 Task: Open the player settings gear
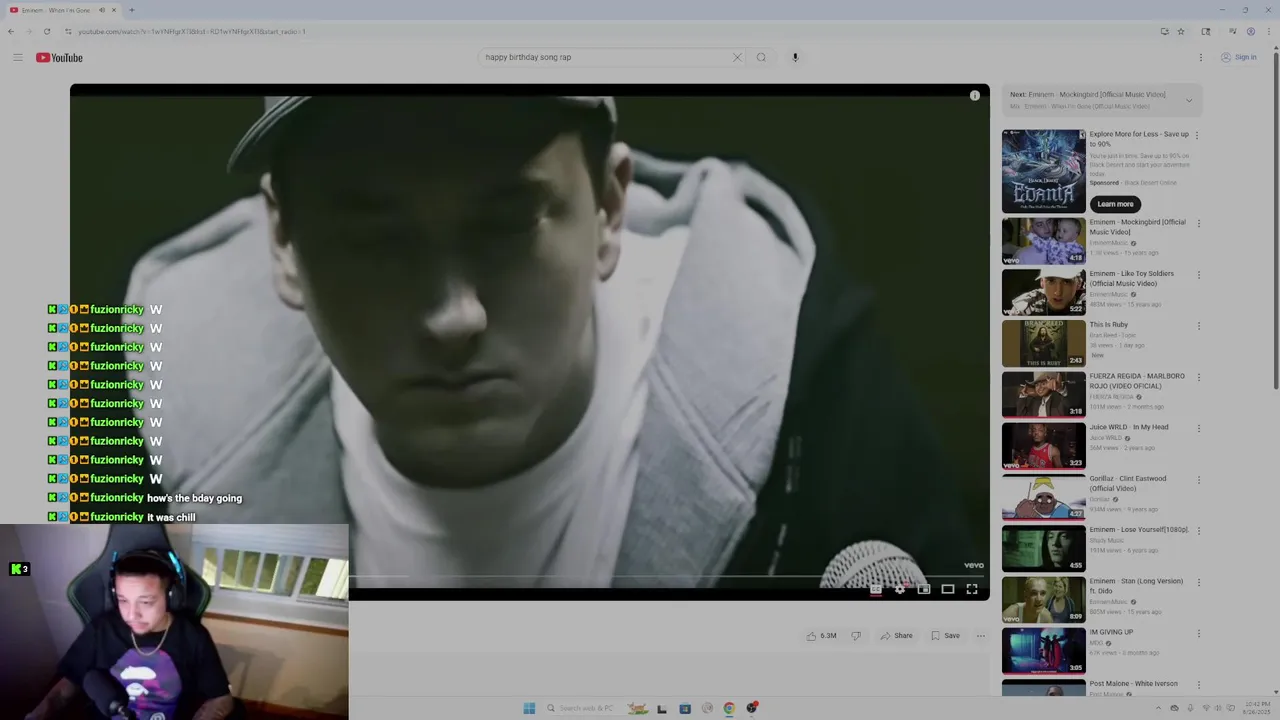[x=900, y=589]
